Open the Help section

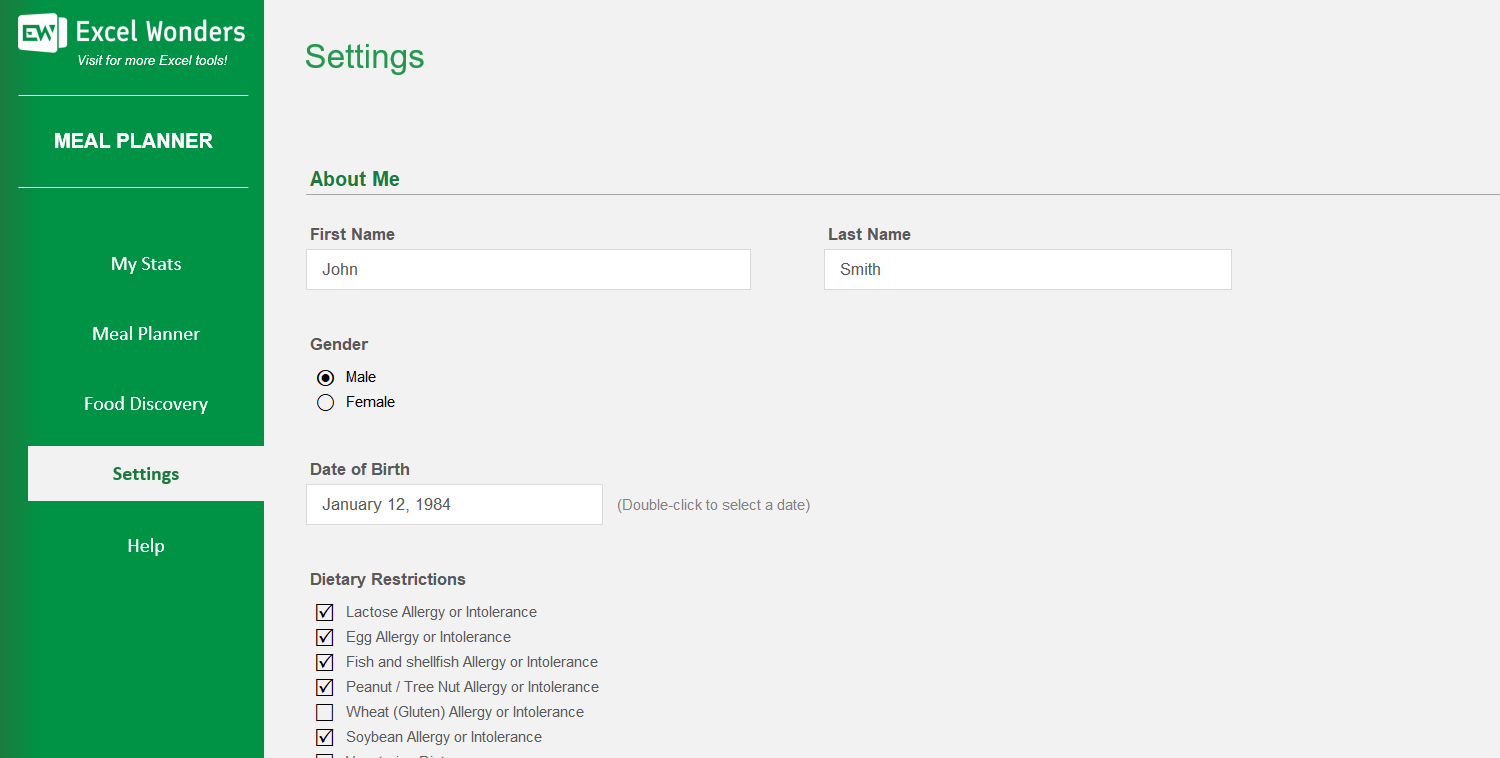click(x=146, y=546)
